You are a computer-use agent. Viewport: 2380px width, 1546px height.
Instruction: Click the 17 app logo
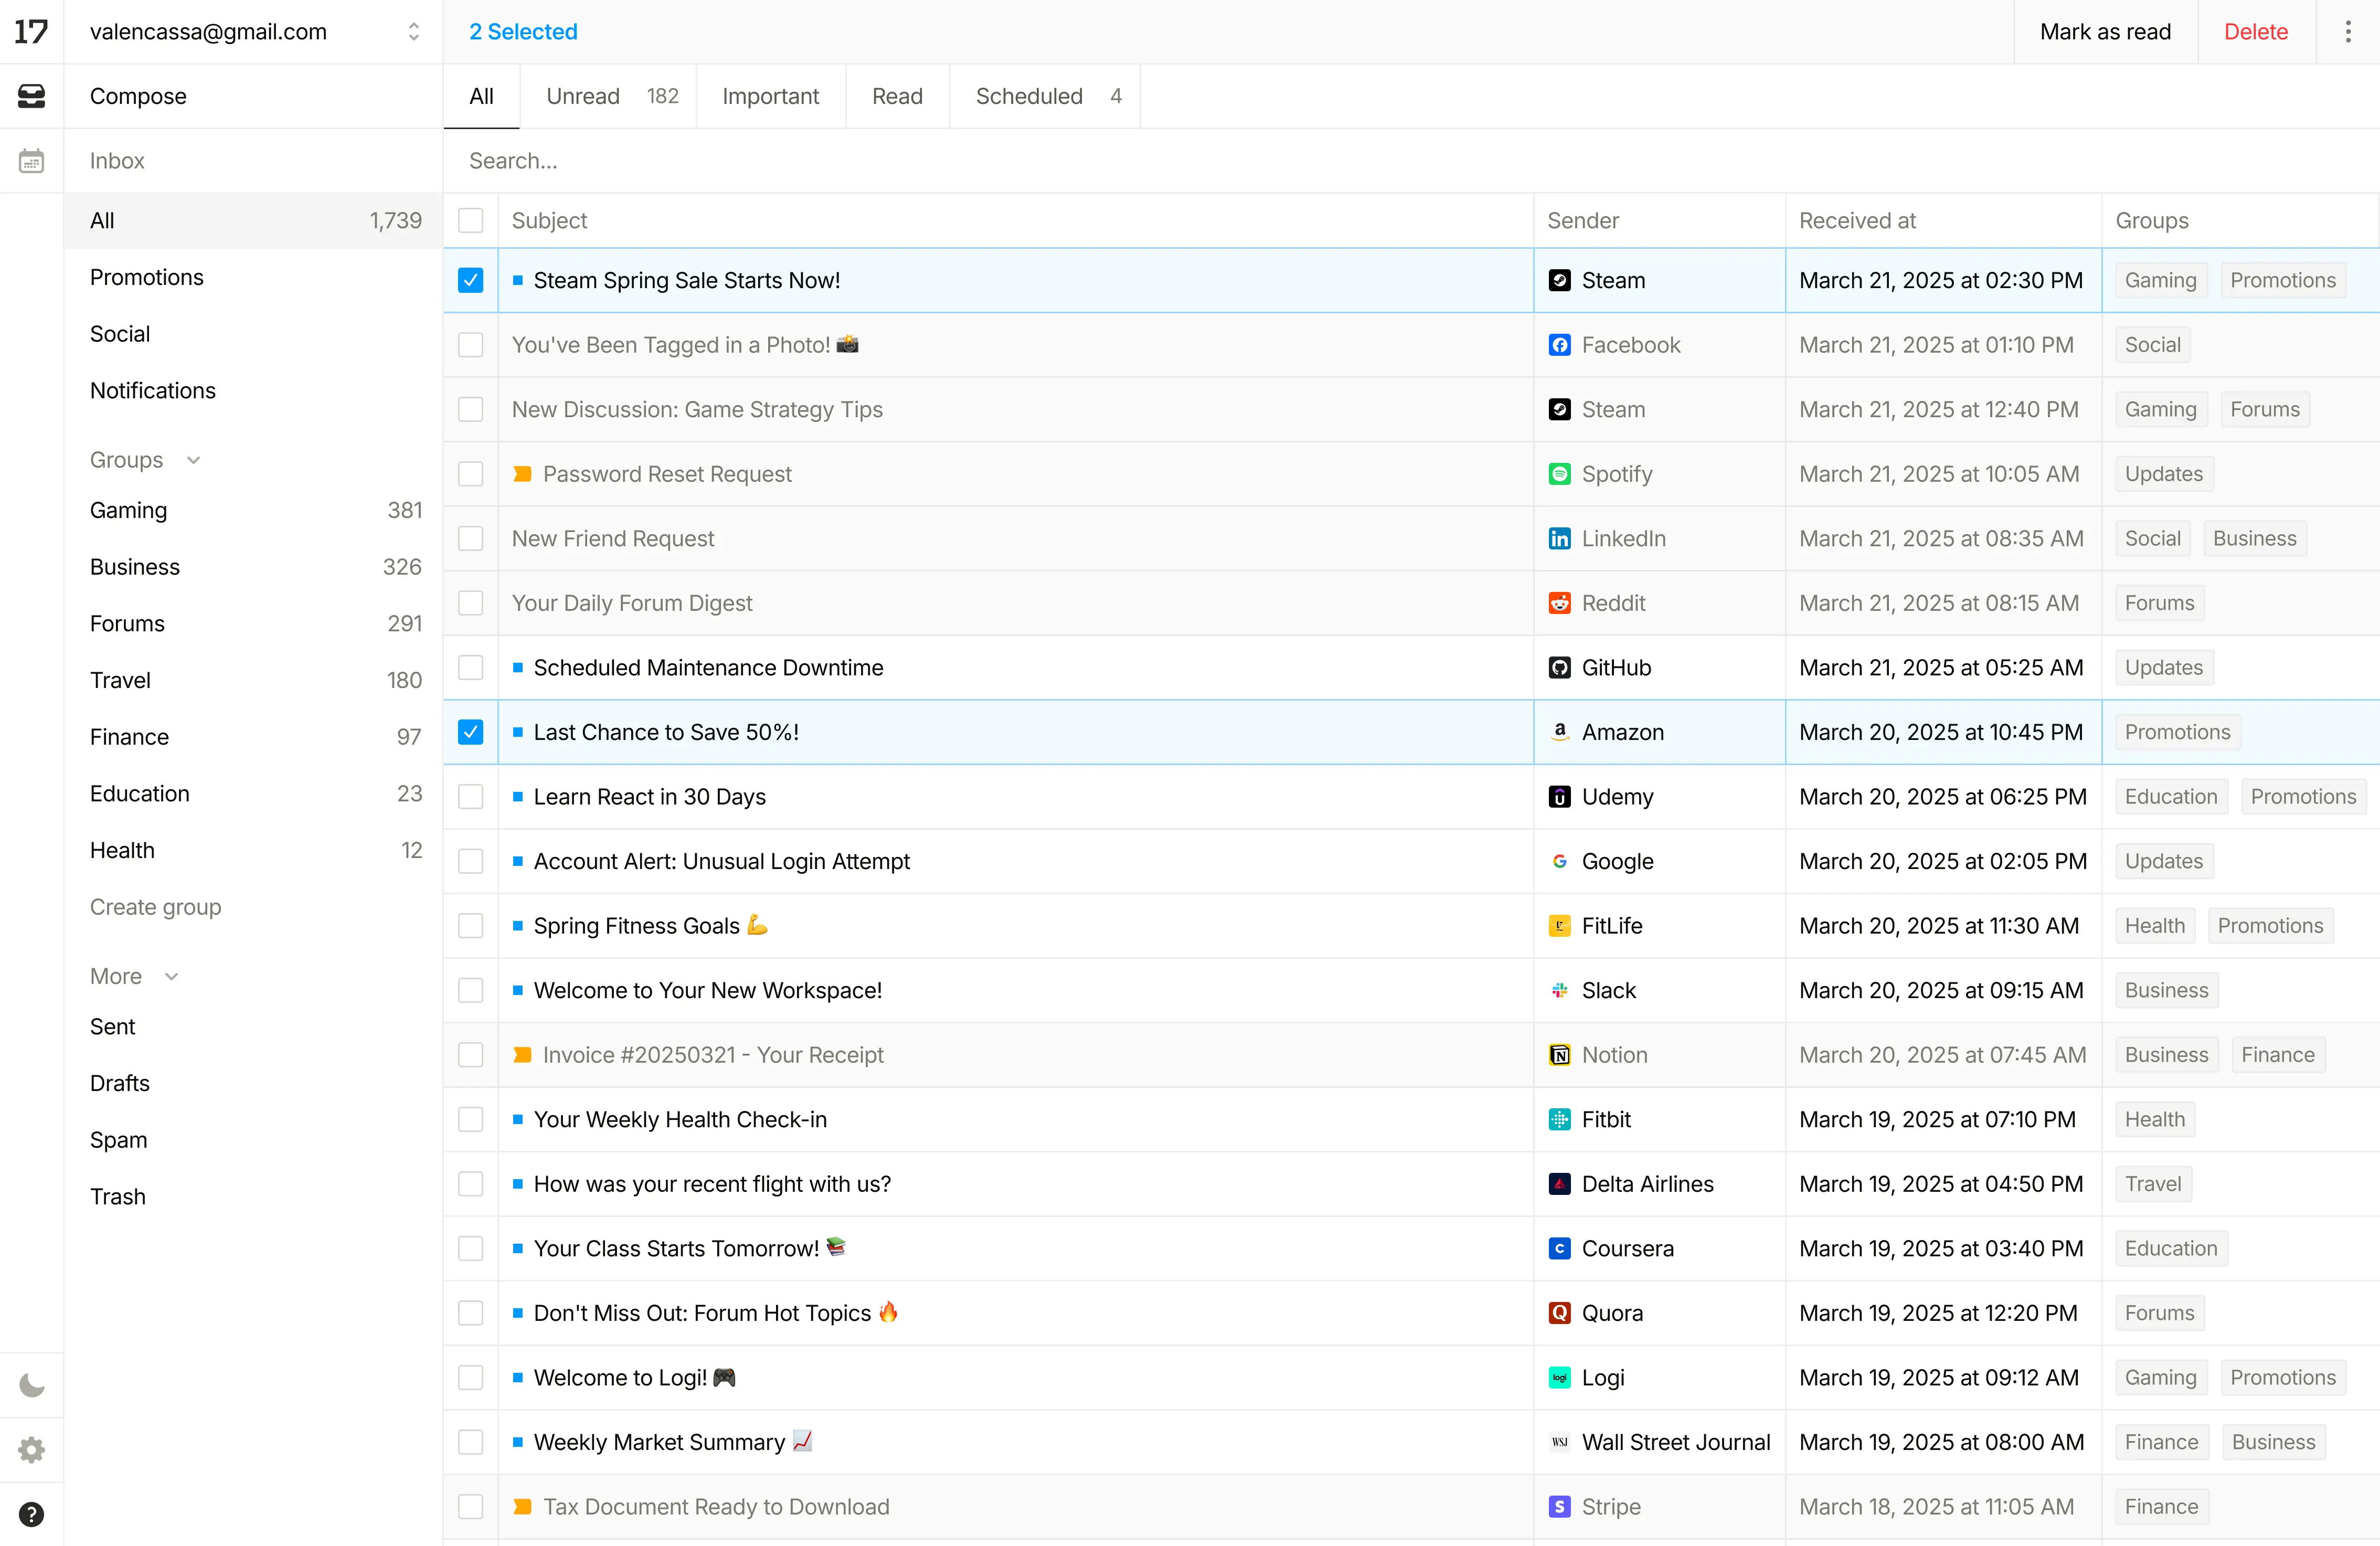(x=31, y=32)
